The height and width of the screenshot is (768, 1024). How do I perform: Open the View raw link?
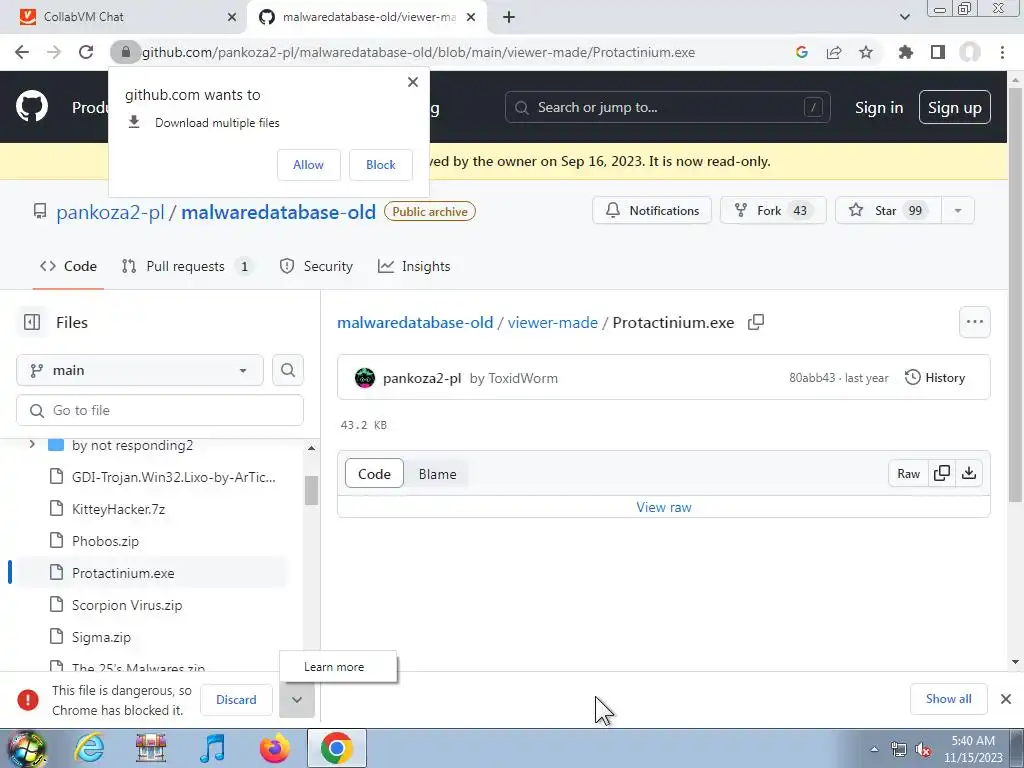point(664,507)
